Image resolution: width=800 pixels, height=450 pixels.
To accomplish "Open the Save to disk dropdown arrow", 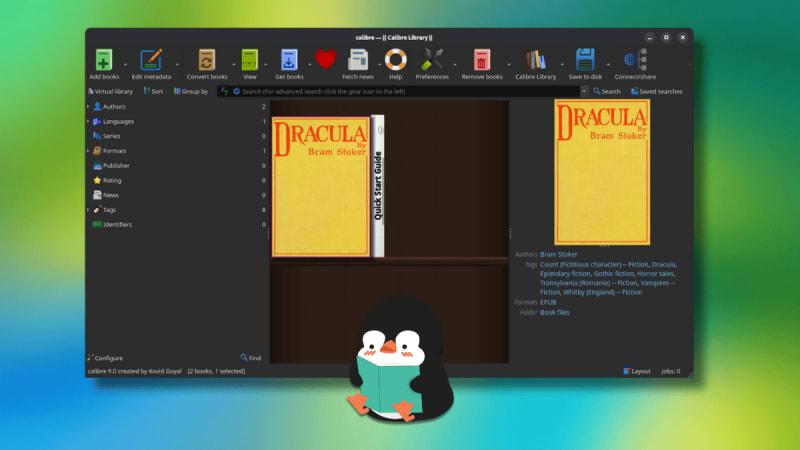I will pyautogui.click(x=608, y=65).
